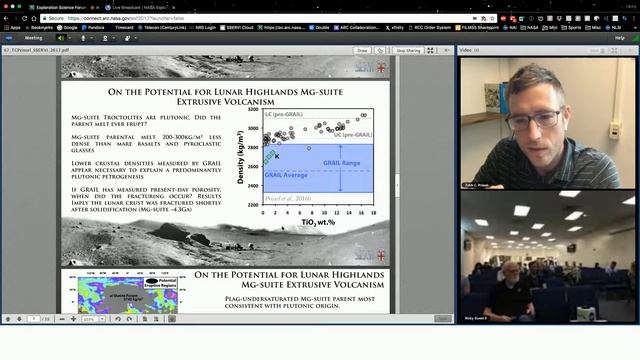
Task: Open the NRS Login bookmark
Action: pos(202,28)
